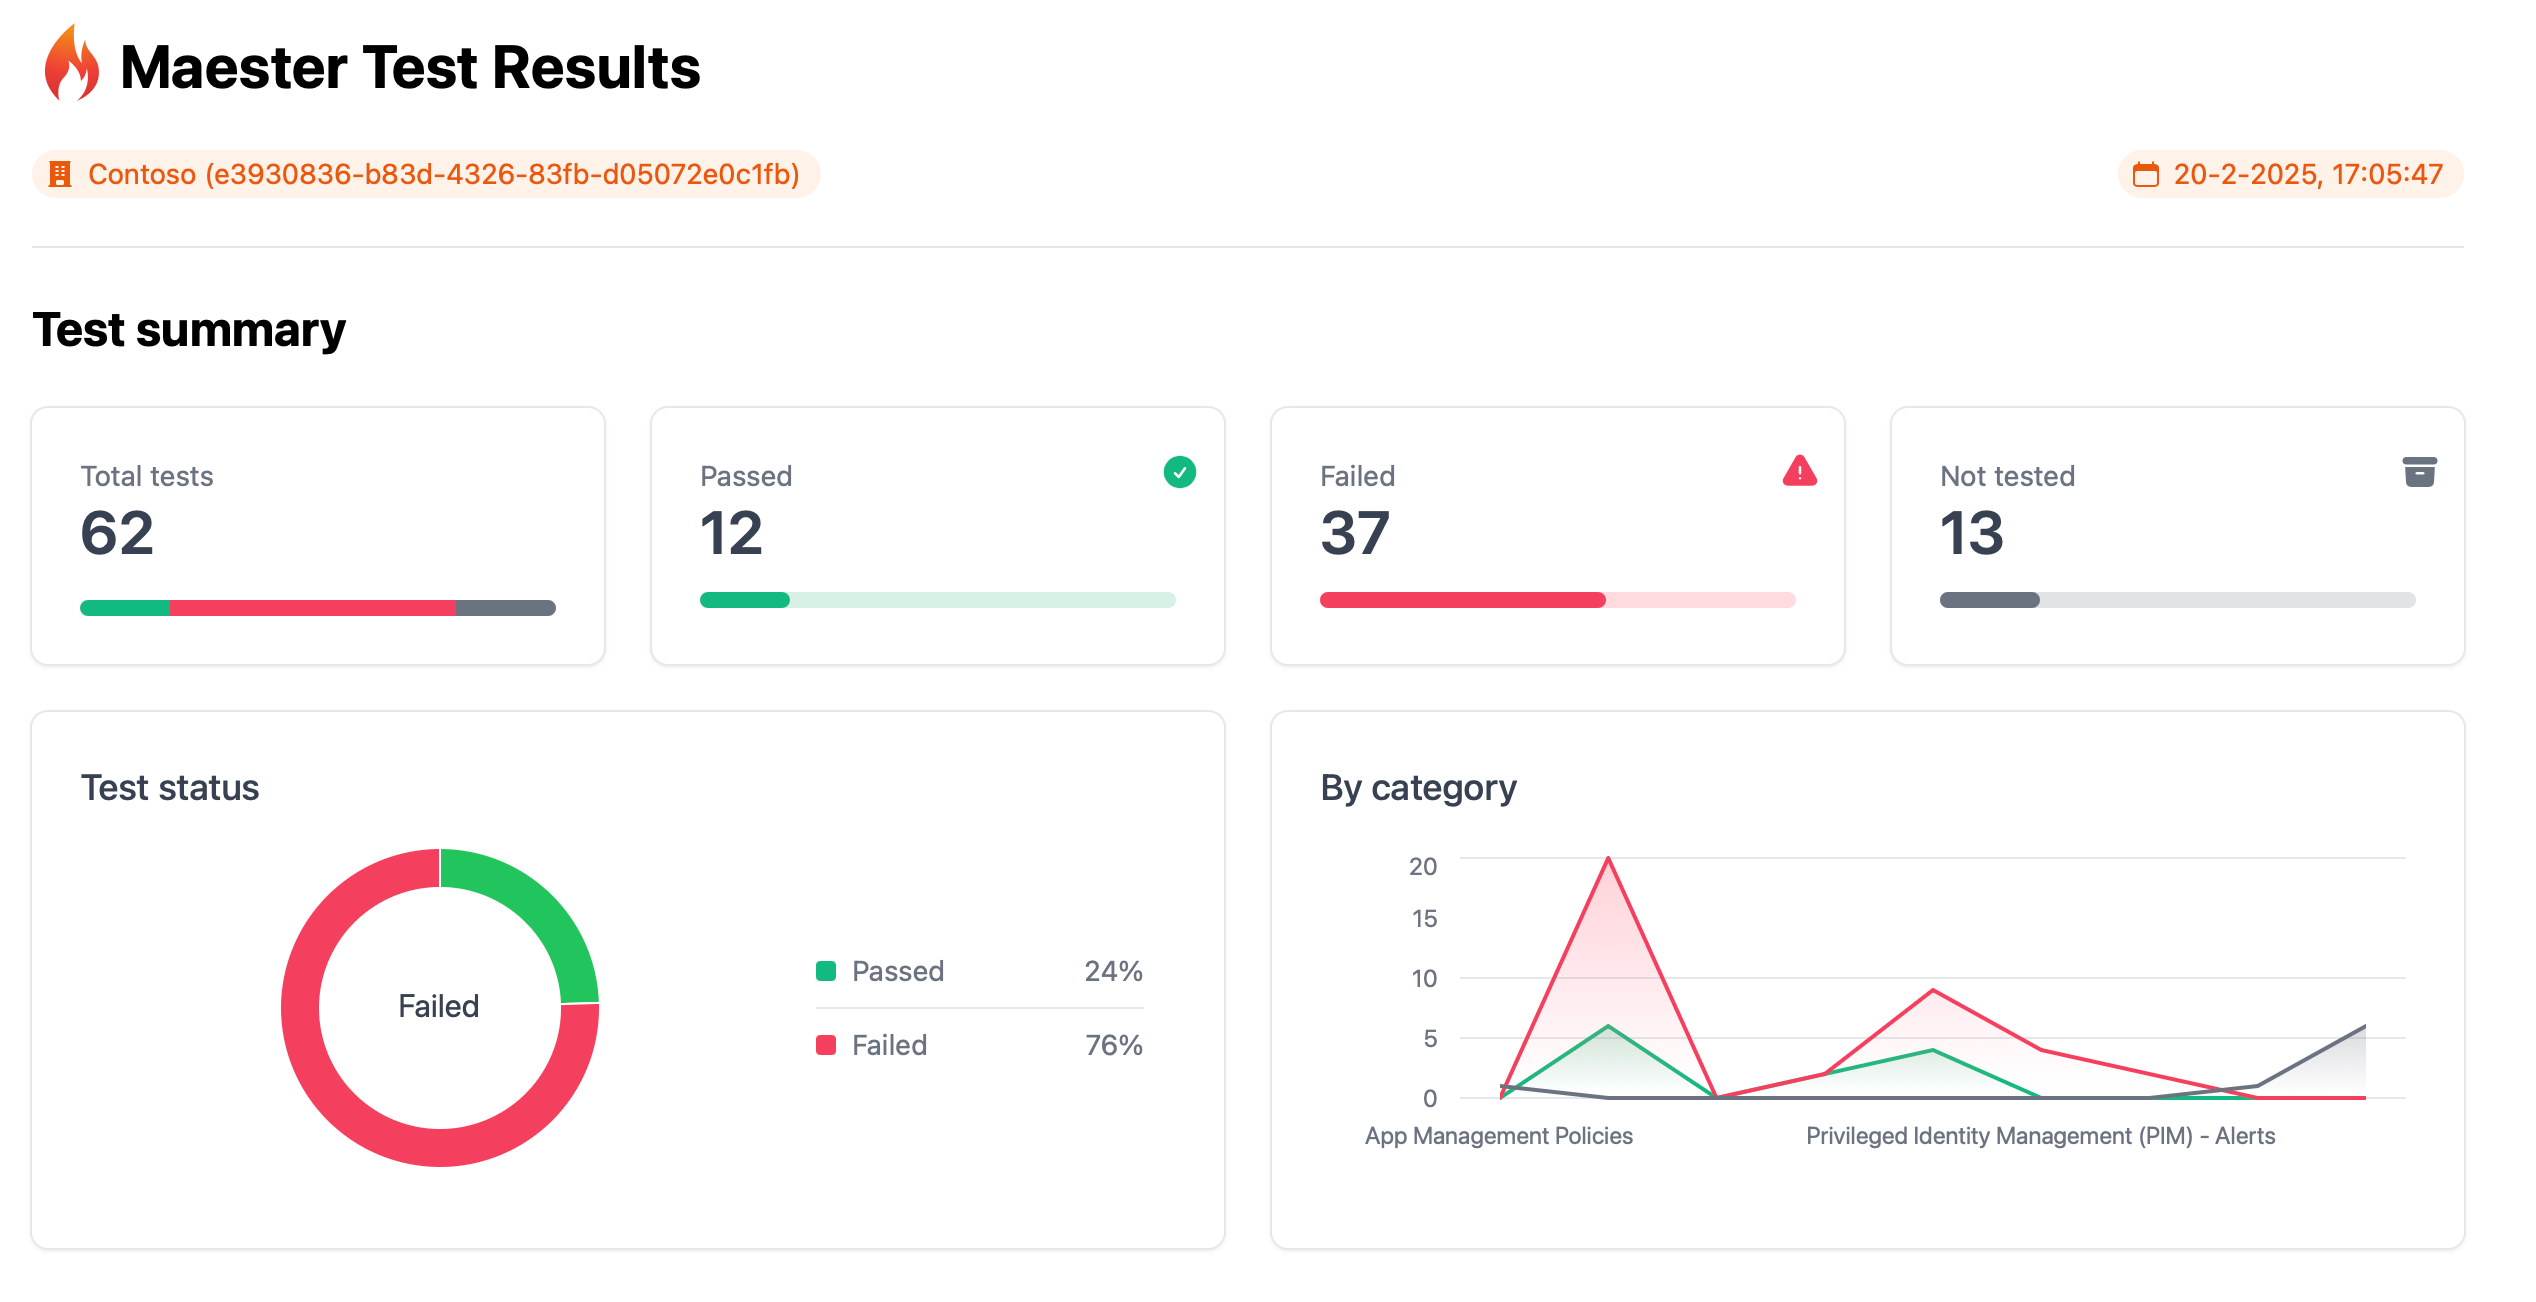Click the green Passed legend square

pos(826,970)
